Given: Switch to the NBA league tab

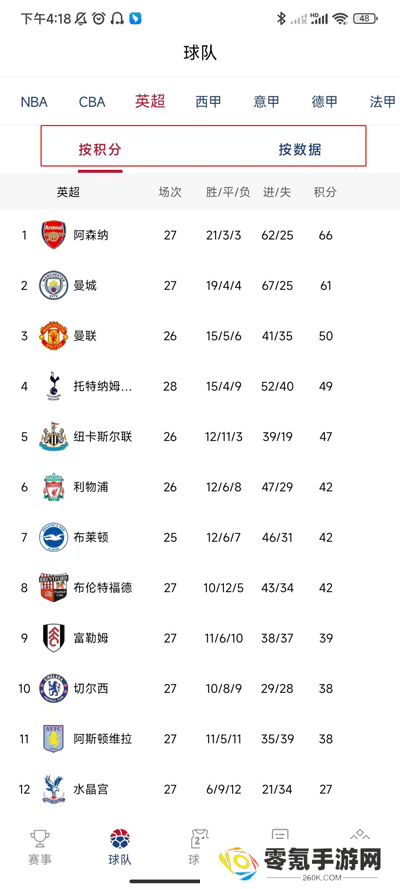Looking at the screenshot, I should pyautogui.click(x=34, y=102).
